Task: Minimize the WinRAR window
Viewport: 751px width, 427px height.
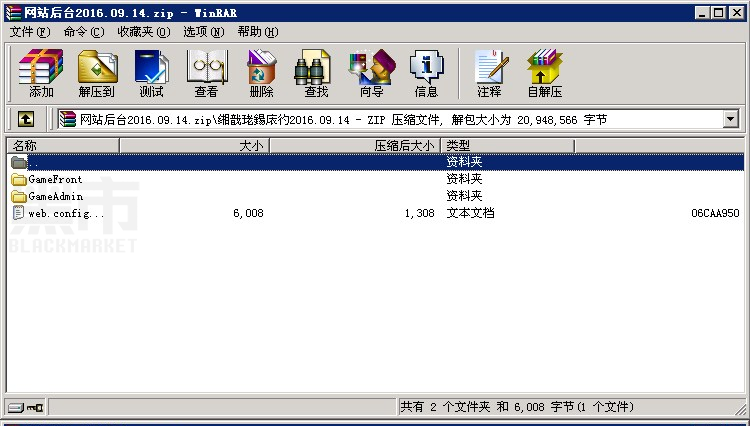Action: (x=703, y=13)
